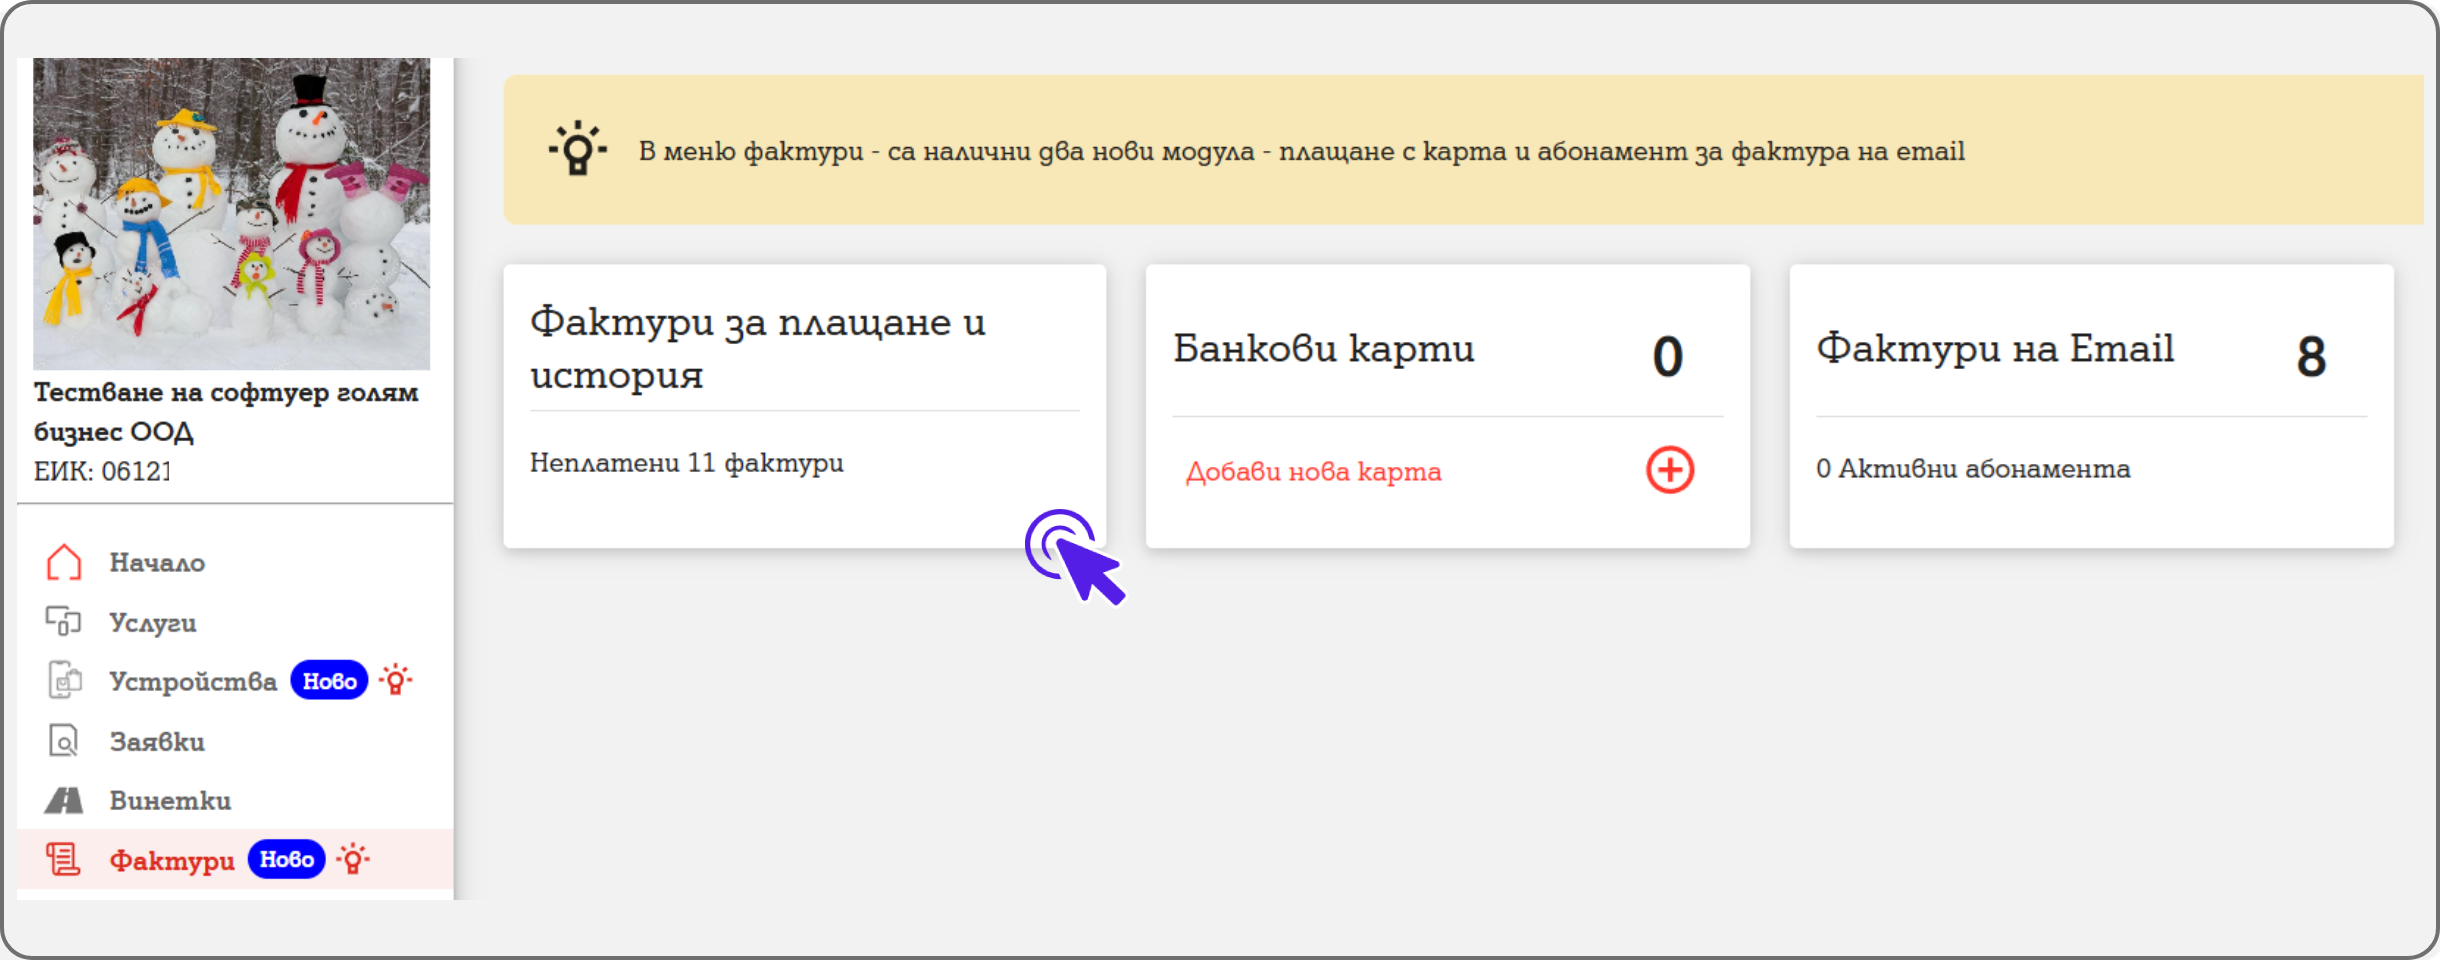Click the Заявки document search icon

point(63,741)
